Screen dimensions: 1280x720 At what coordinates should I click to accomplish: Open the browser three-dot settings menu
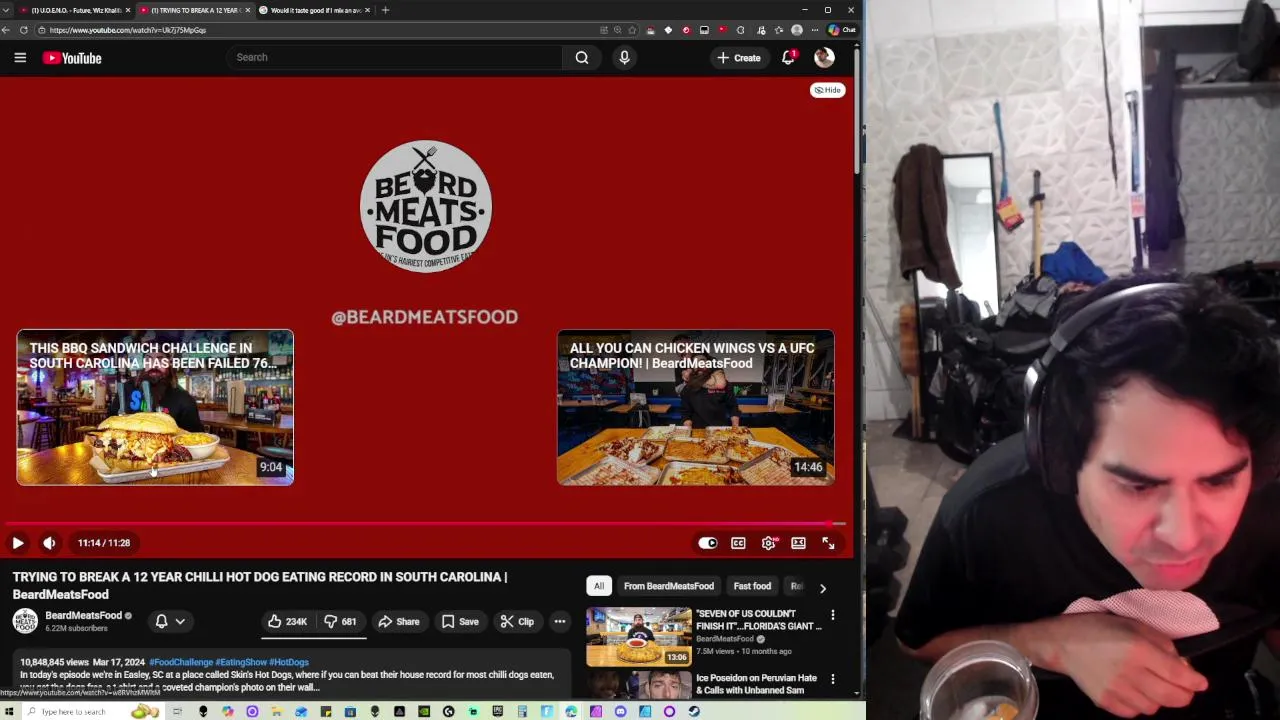pyautogui.click(x=814, y=30)
